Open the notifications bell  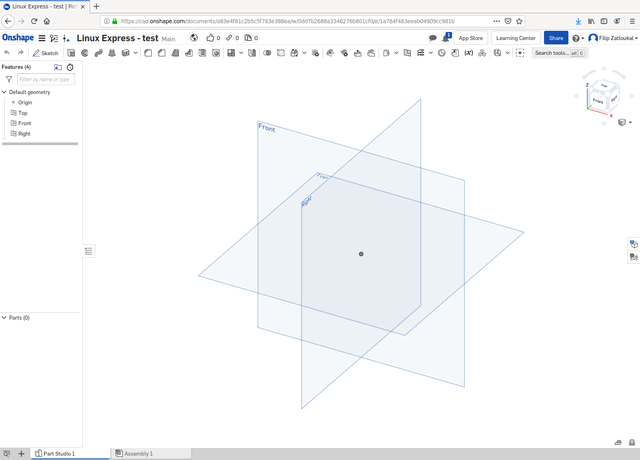pos(447,38)
